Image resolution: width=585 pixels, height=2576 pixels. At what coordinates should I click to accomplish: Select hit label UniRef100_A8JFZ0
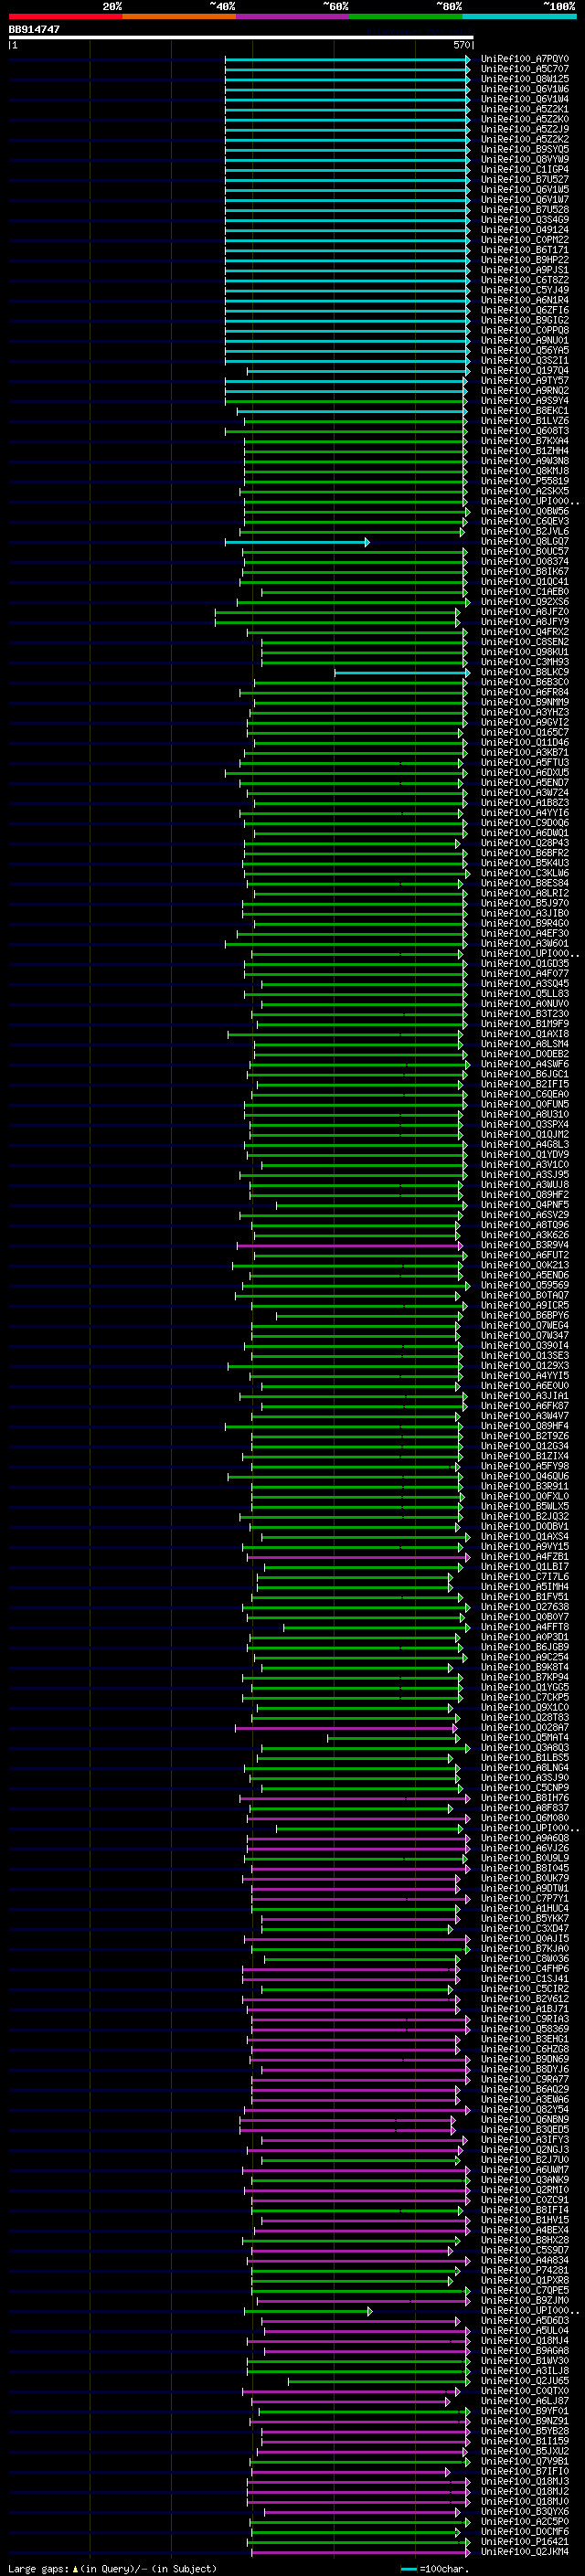pyautogui.click(x=525, y=611)
